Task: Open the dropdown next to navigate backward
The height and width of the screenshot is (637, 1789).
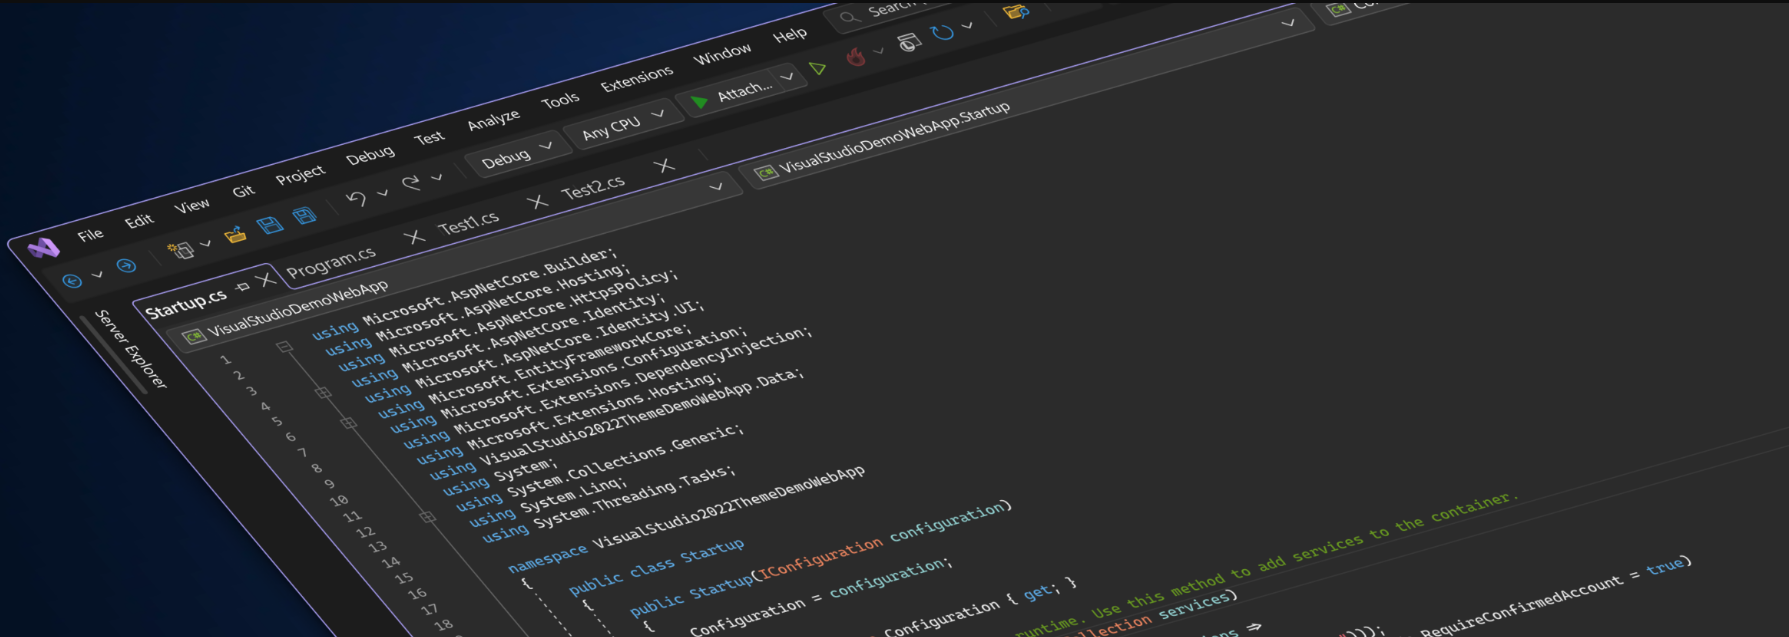Action: click(97, 274)
